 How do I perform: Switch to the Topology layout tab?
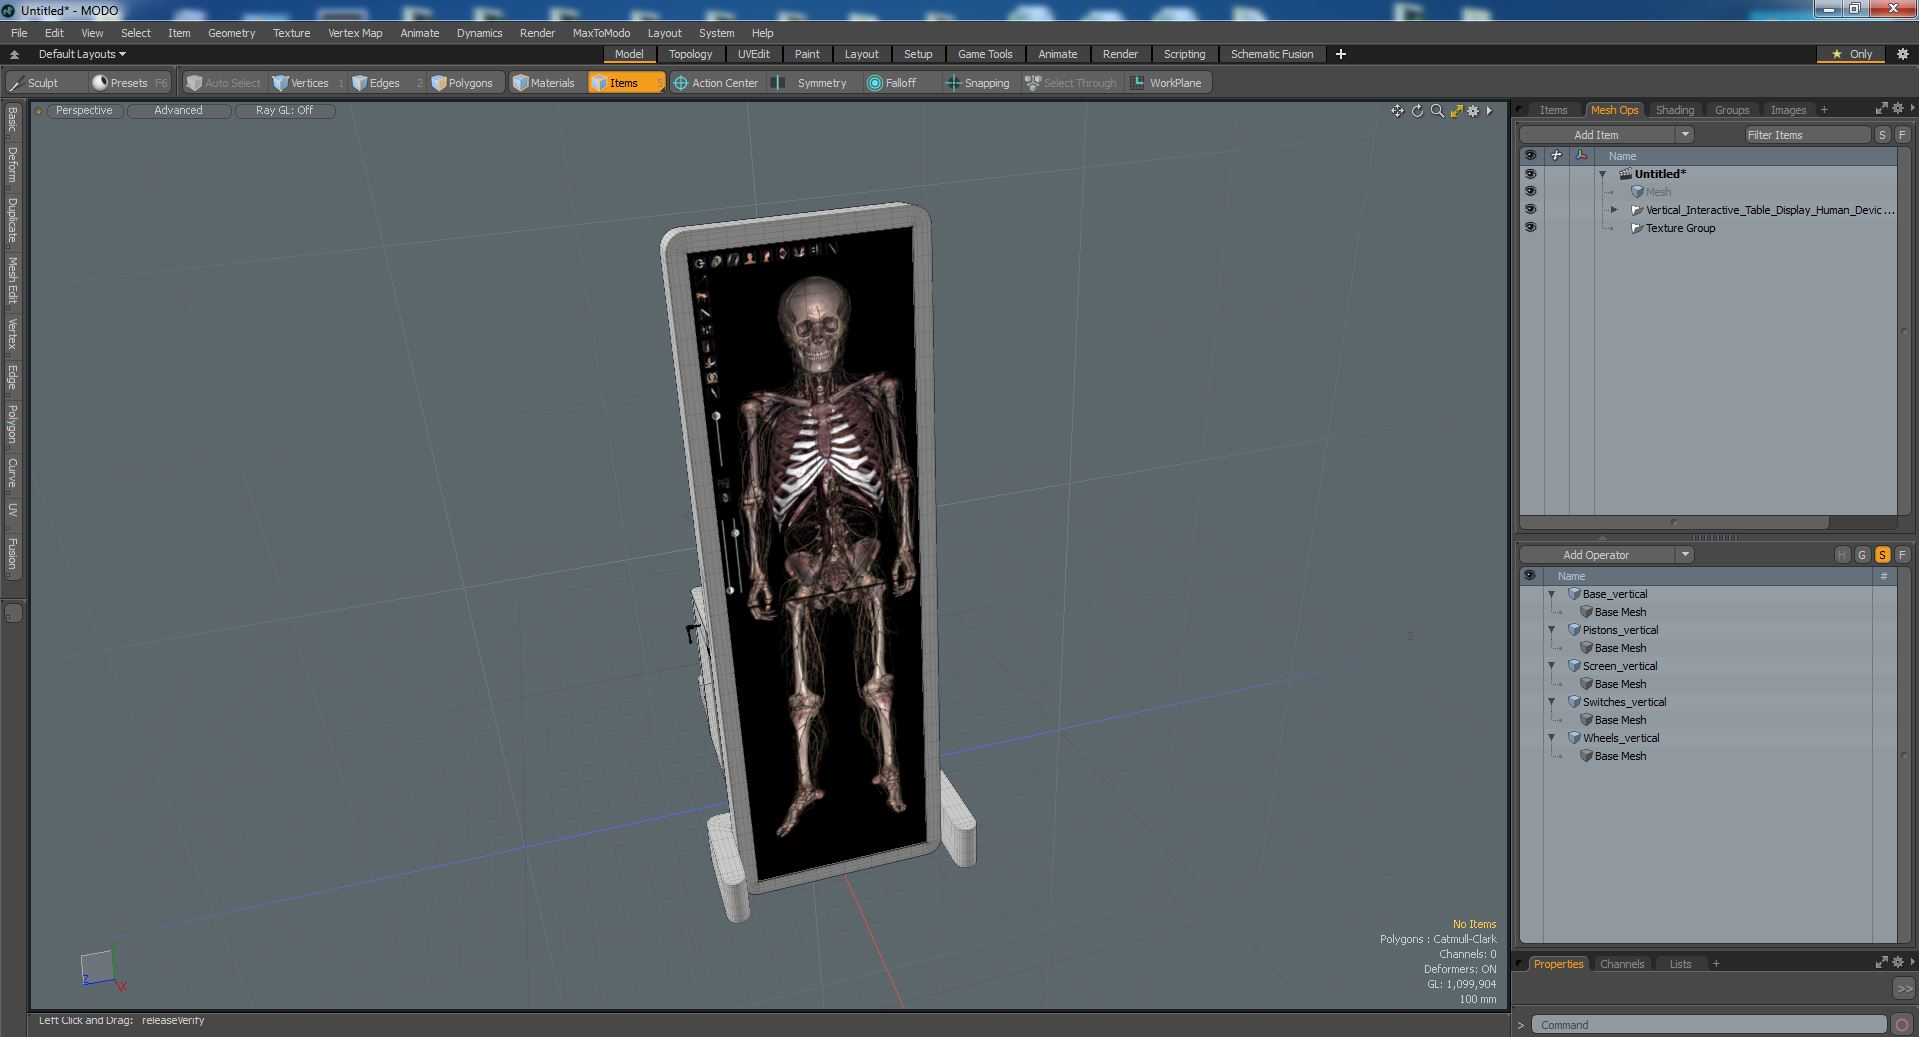point(690,54)
